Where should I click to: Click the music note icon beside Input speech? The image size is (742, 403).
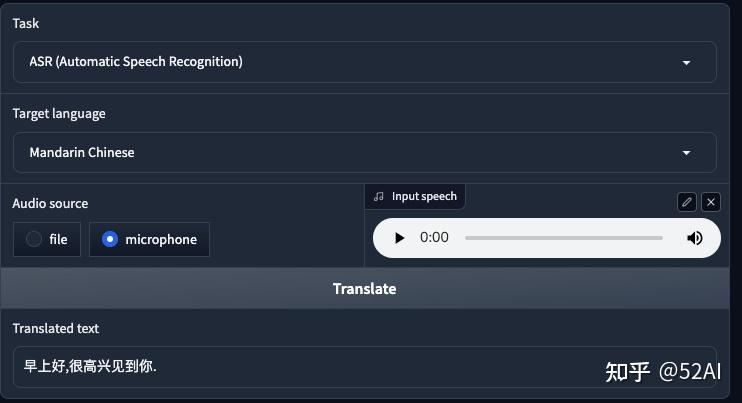[x=378, y=197]
